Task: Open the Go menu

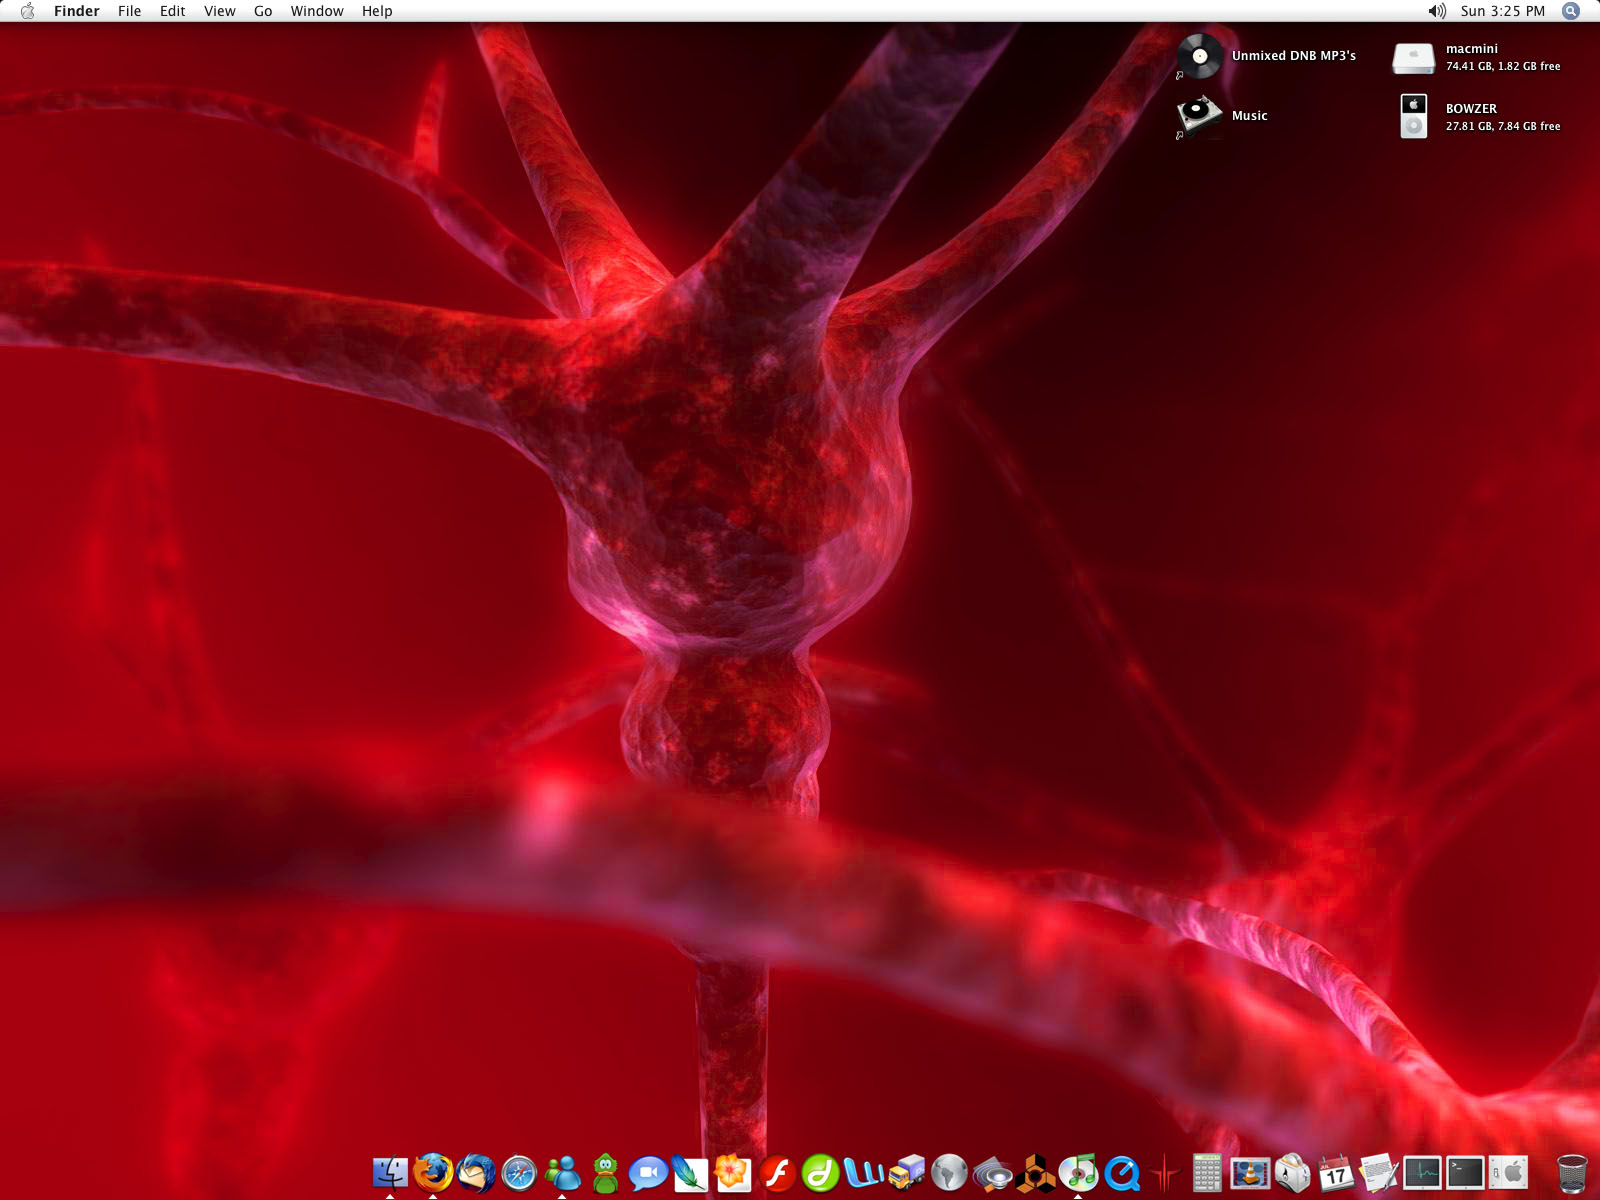Action: pos(263,11)
